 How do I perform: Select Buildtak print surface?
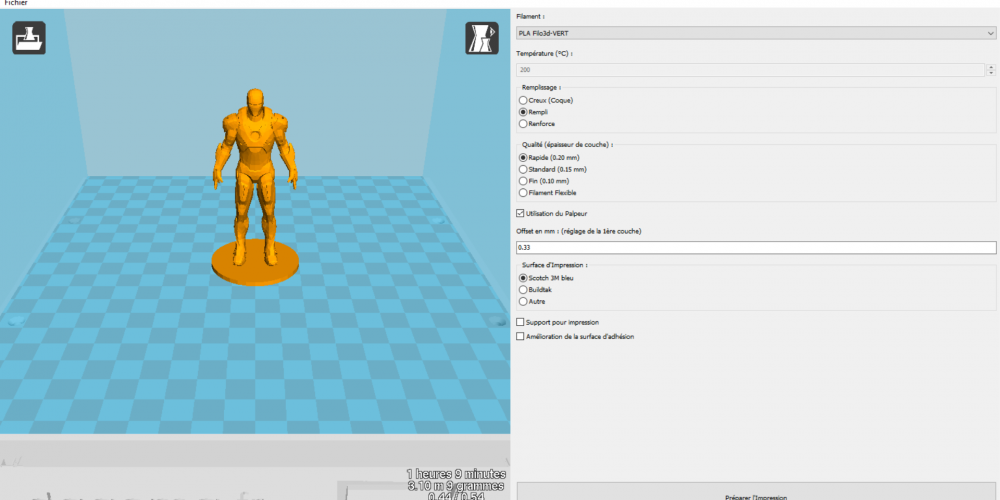[536, 290]
